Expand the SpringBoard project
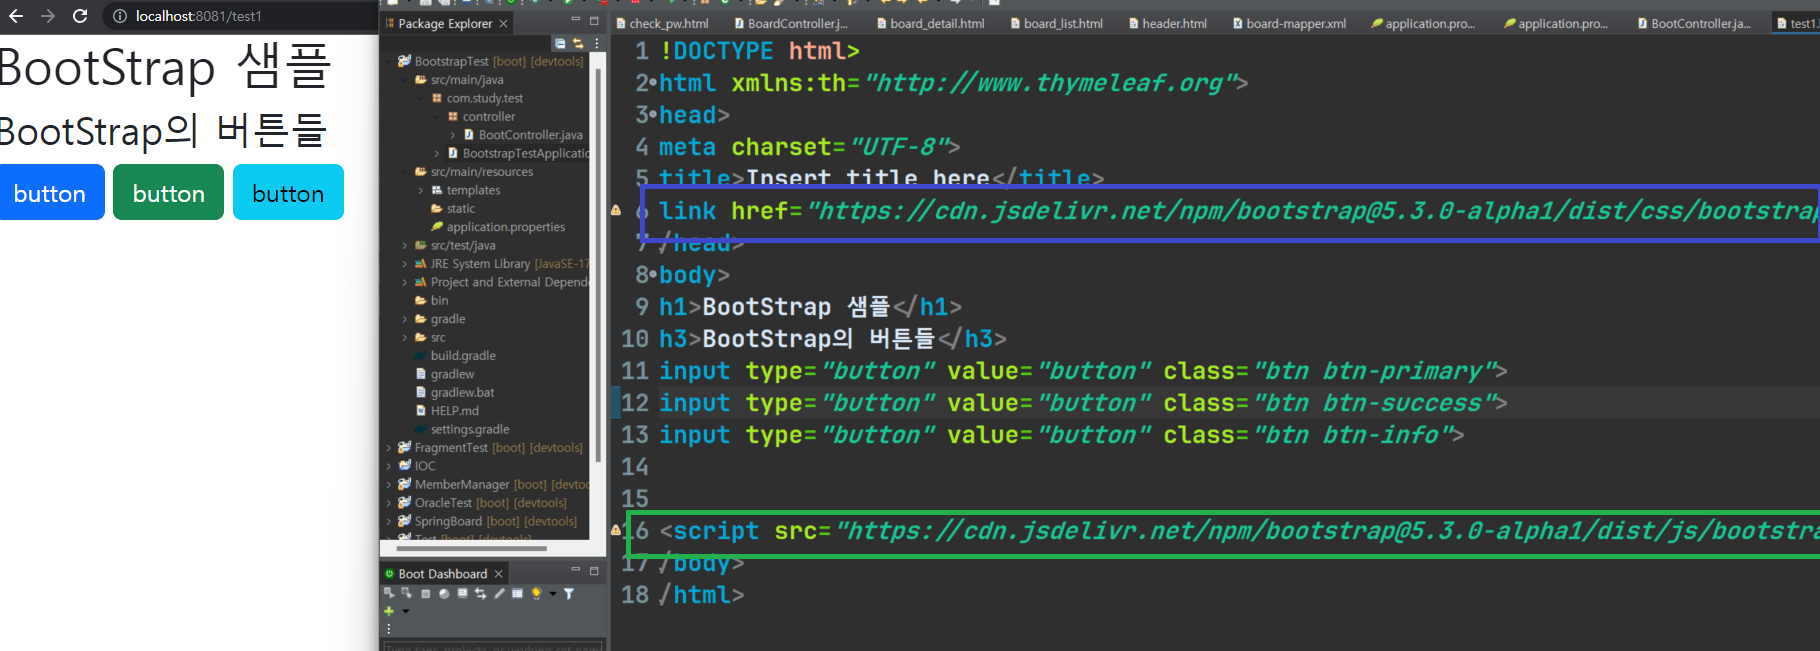Screen dimensions: 1820x651 (389, 521)
